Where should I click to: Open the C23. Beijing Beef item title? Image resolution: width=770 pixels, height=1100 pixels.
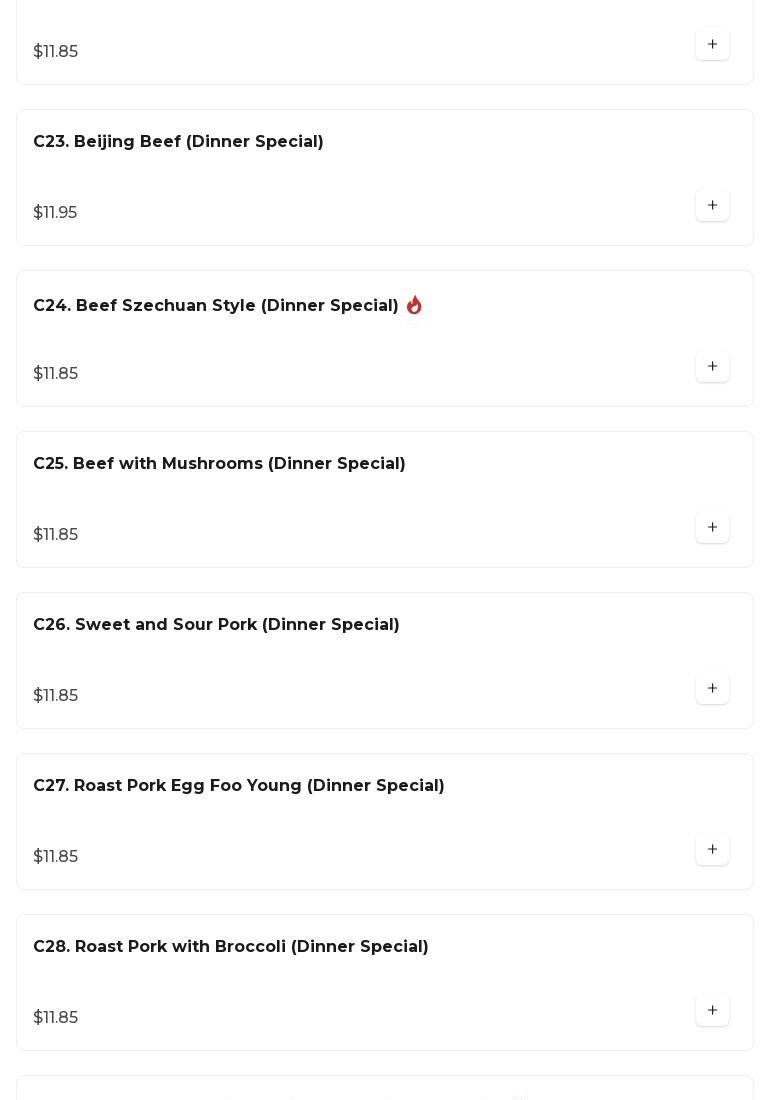pyautogui.click(x=178, y=142)
